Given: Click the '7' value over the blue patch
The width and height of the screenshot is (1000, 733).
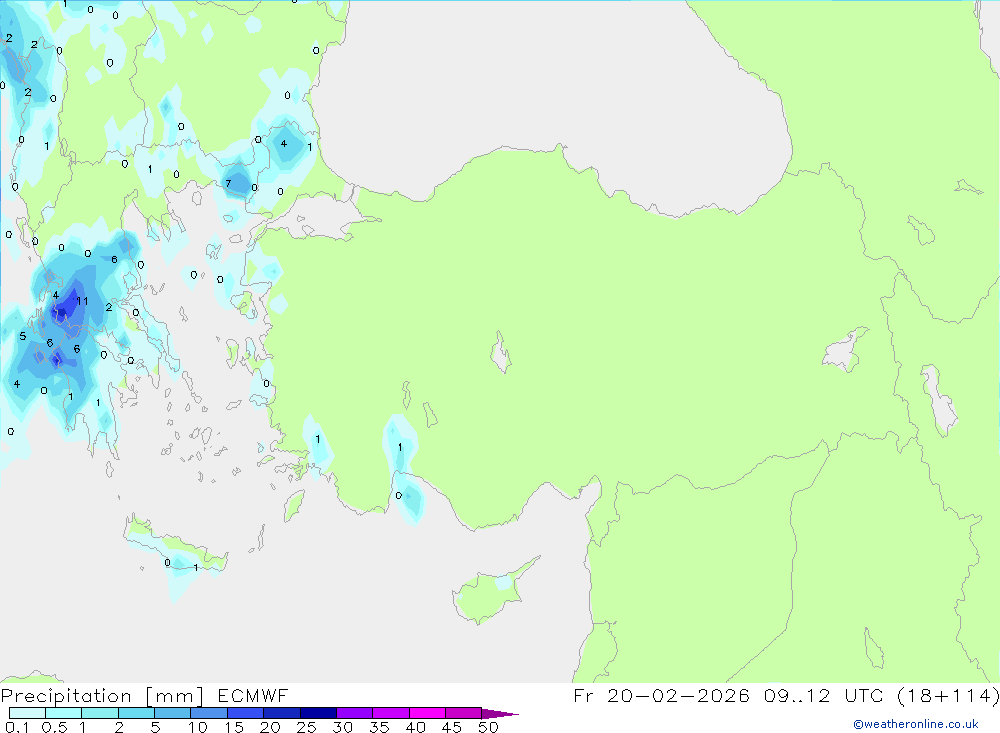Looking at the screenshot, I should (228, 184).
